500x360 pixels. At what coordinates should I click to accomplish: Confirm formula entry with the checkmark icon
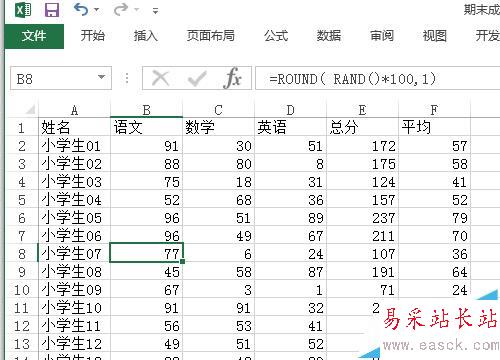click(x=197, y=79)
